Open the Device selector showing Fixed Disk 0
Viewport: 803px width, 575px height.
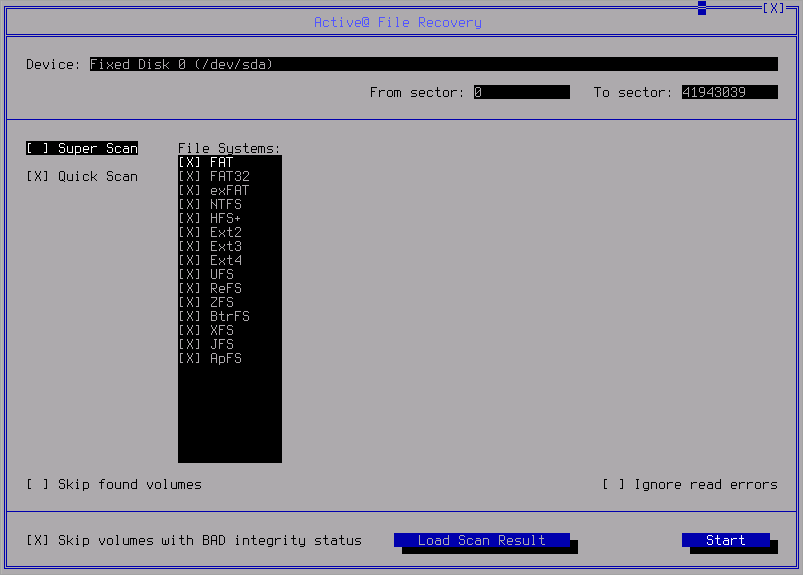tap(434, 65)
